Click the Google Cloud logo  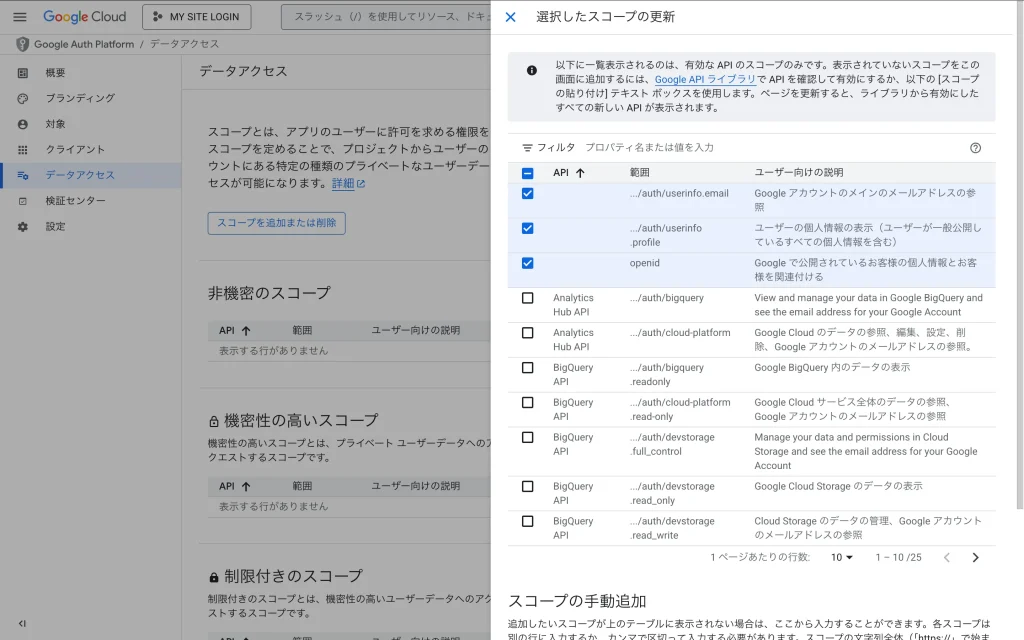pos(84,17)
